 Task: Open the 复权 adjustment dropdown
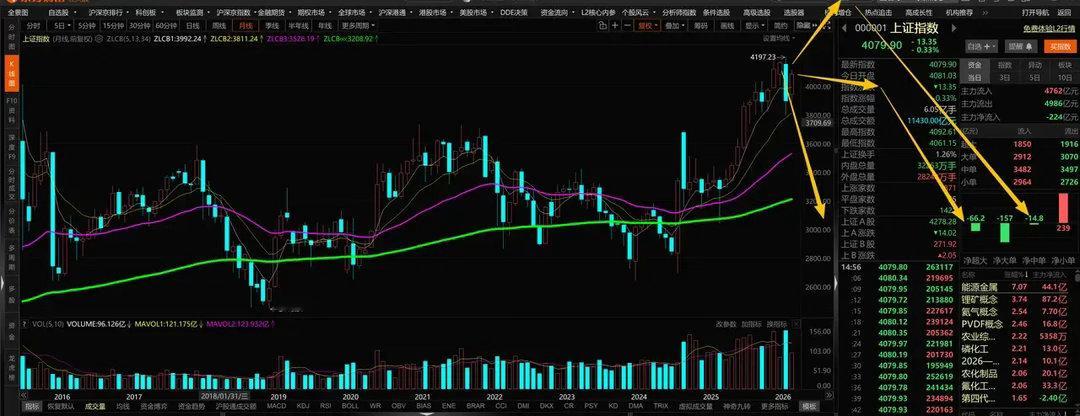(647, 25)
